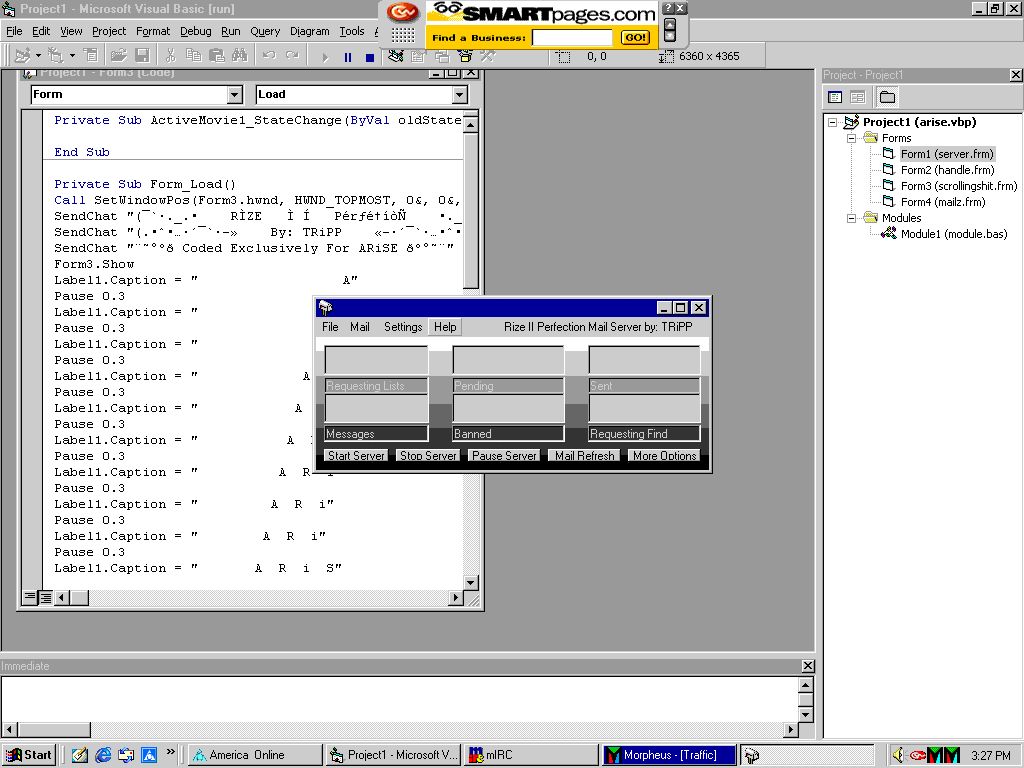
Task: Open the Load procedure dropdown
Action: (x=460, y=95)
